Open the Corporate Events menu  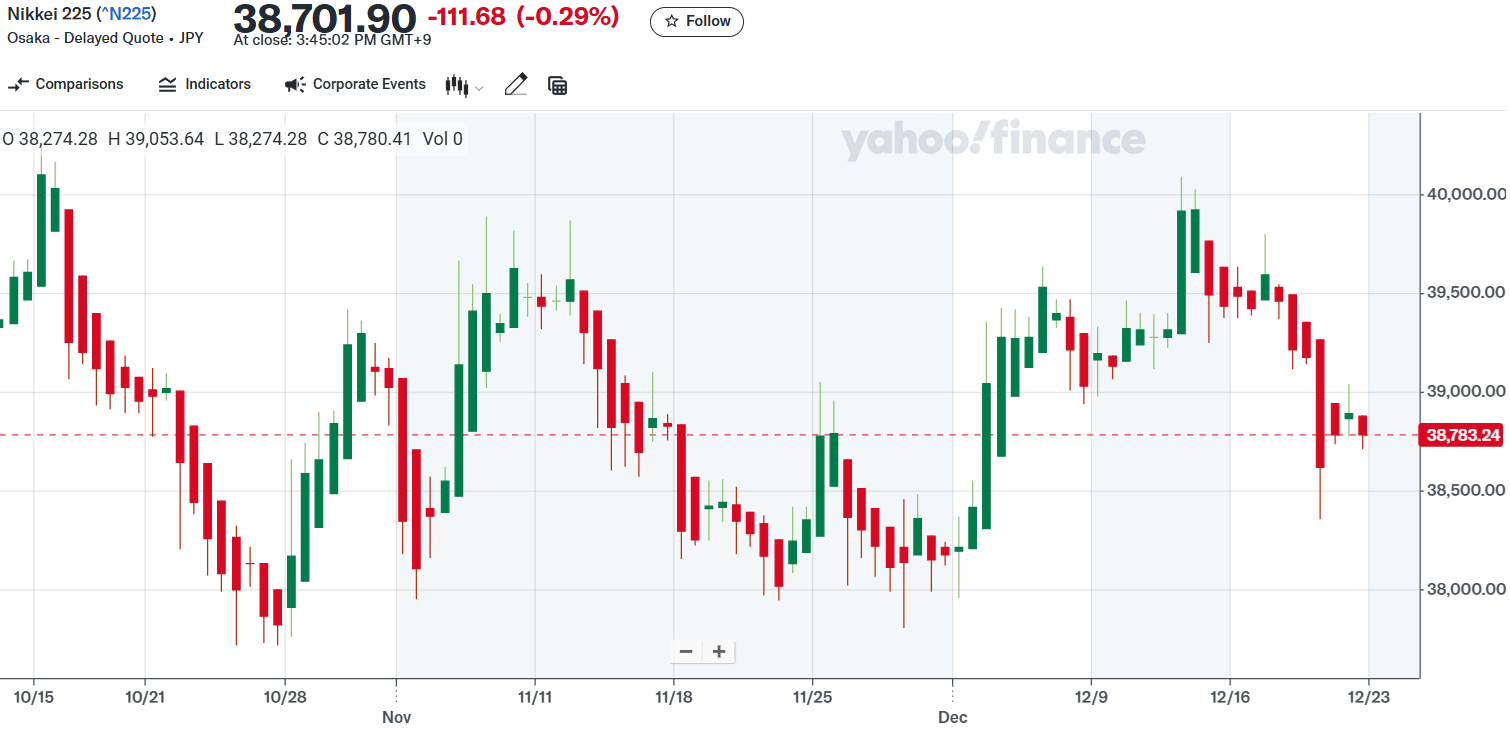pyautogui.click(x=356, y=85)
